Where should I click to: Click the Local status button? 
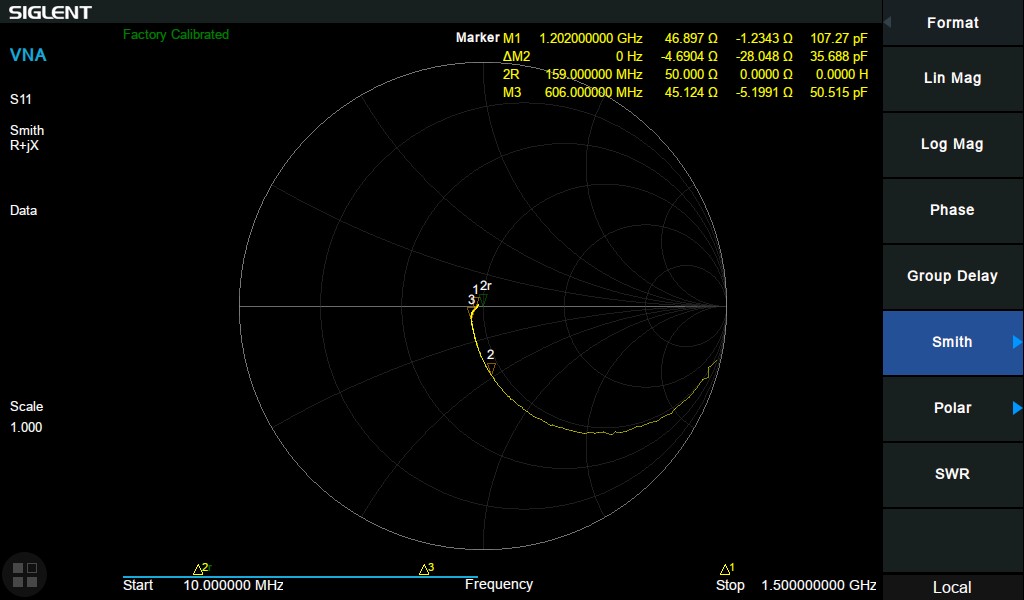[x=951, y=587]
